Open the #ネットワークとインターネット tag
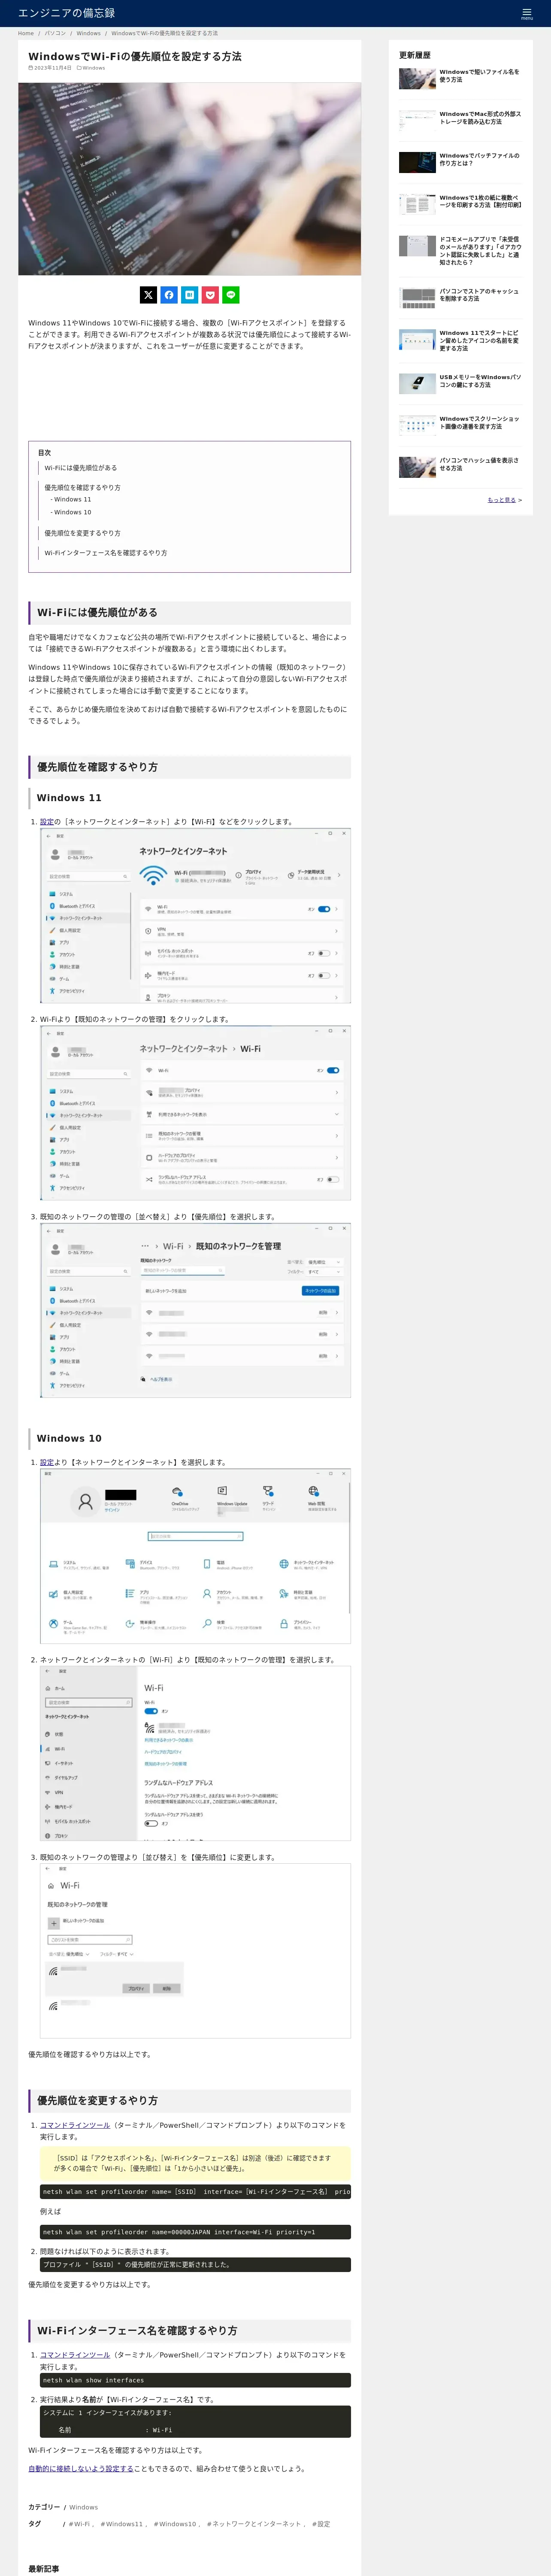Screen dimensions: 551x2576 (254, 2524)
